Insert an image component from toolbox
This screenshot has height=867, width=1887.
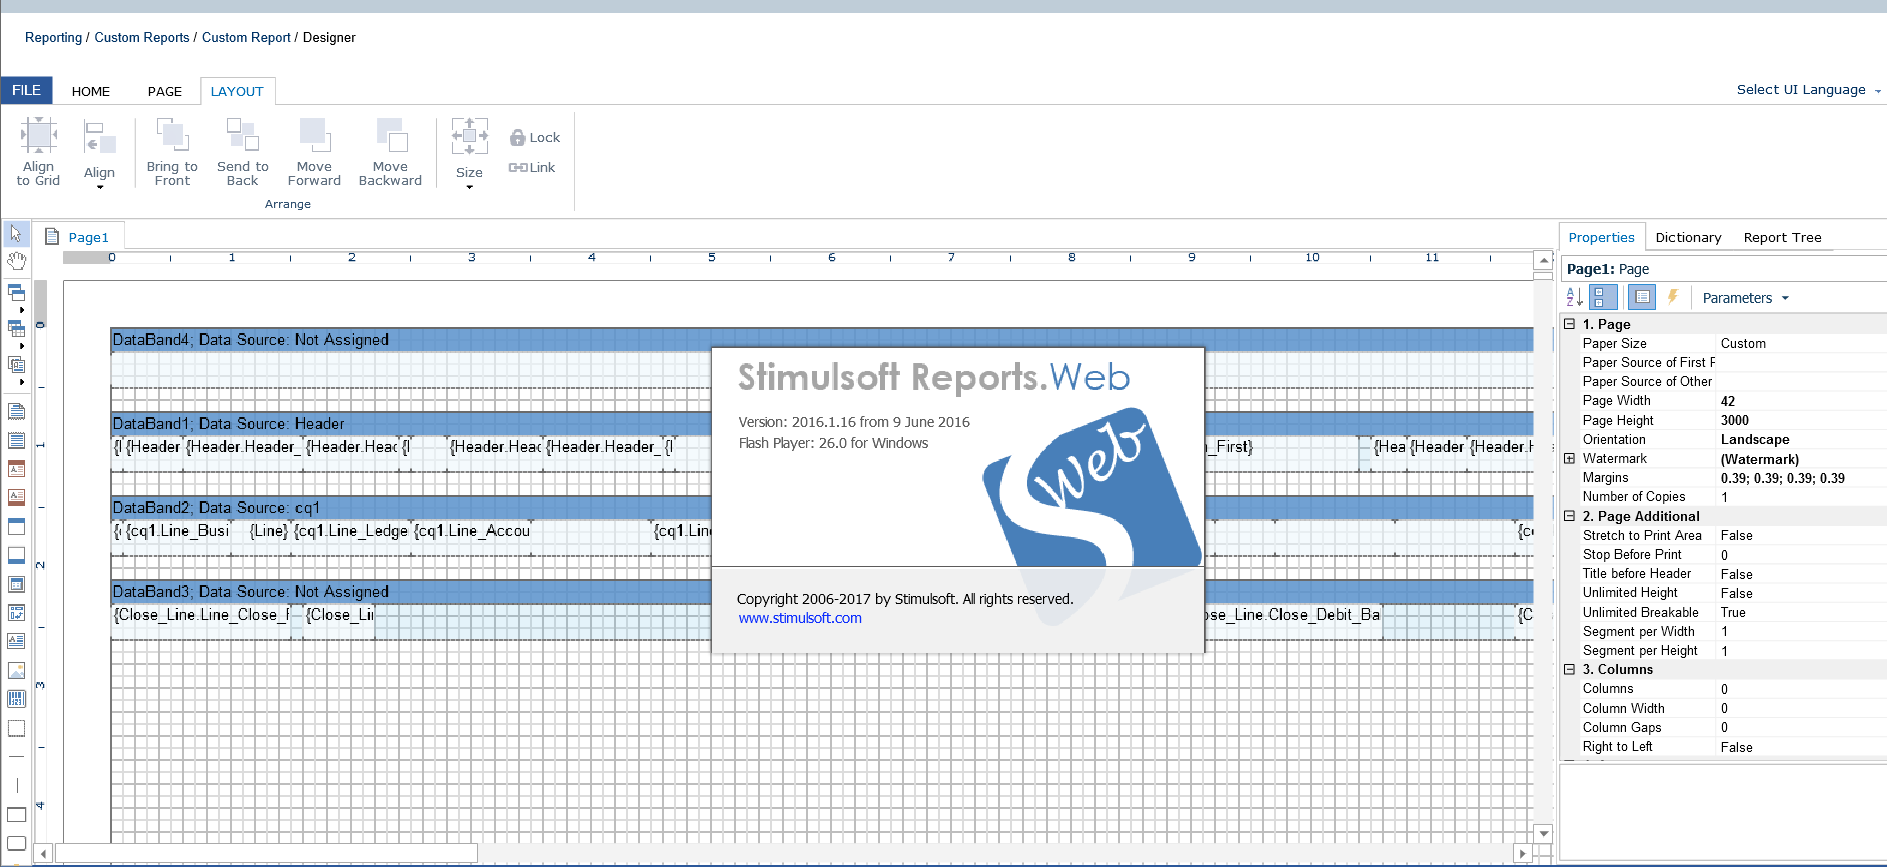tap(16, 670)
